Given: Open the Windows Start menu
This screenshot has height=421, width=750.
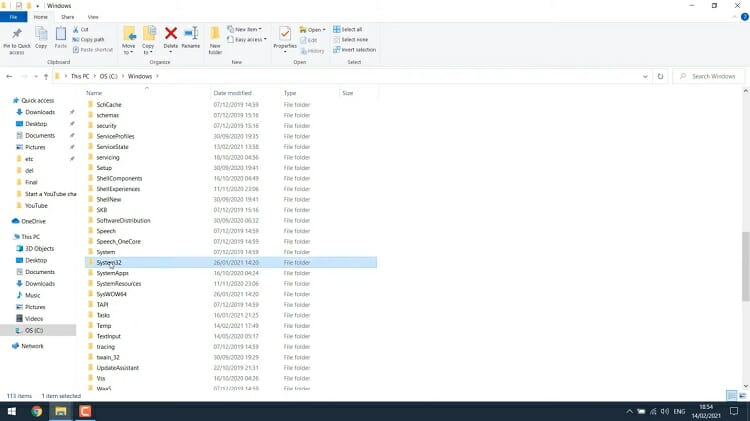Looking at the screenshot, I should [11, 411].
